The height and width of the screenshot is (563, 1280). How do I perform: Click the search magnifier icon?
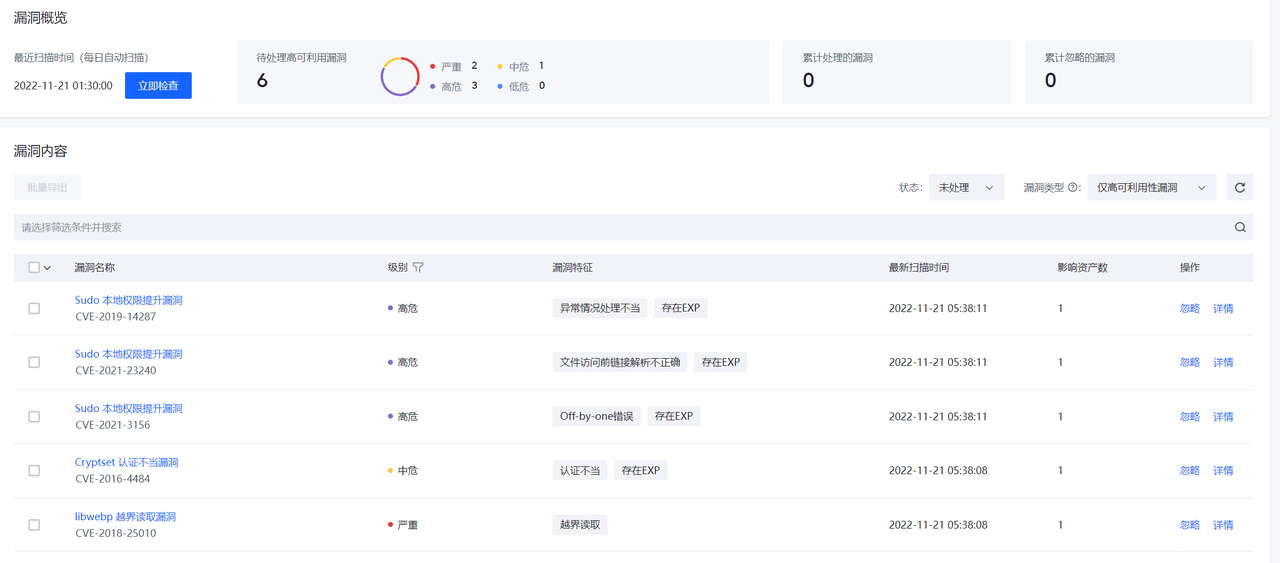1240,227
